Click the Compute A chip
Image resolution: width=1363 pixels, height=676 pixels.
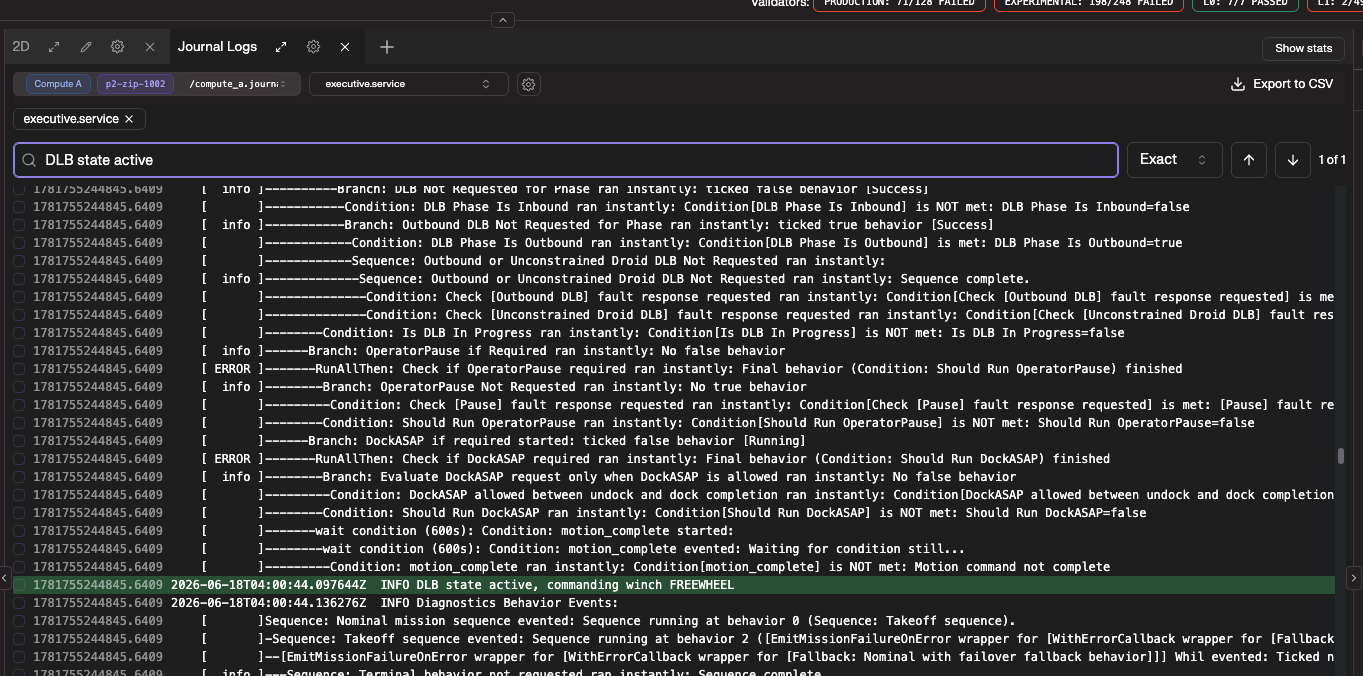tap(58, 84)
